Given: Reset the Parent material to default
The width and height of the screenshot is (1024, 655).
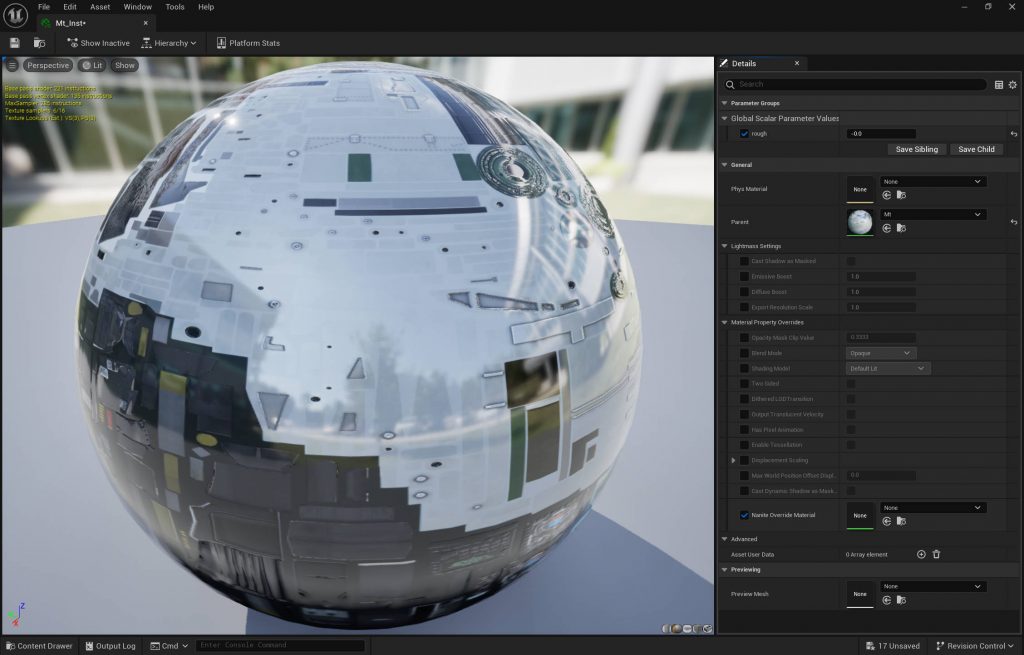Looking at the screenshot, I should click(x=1014, y=222).
